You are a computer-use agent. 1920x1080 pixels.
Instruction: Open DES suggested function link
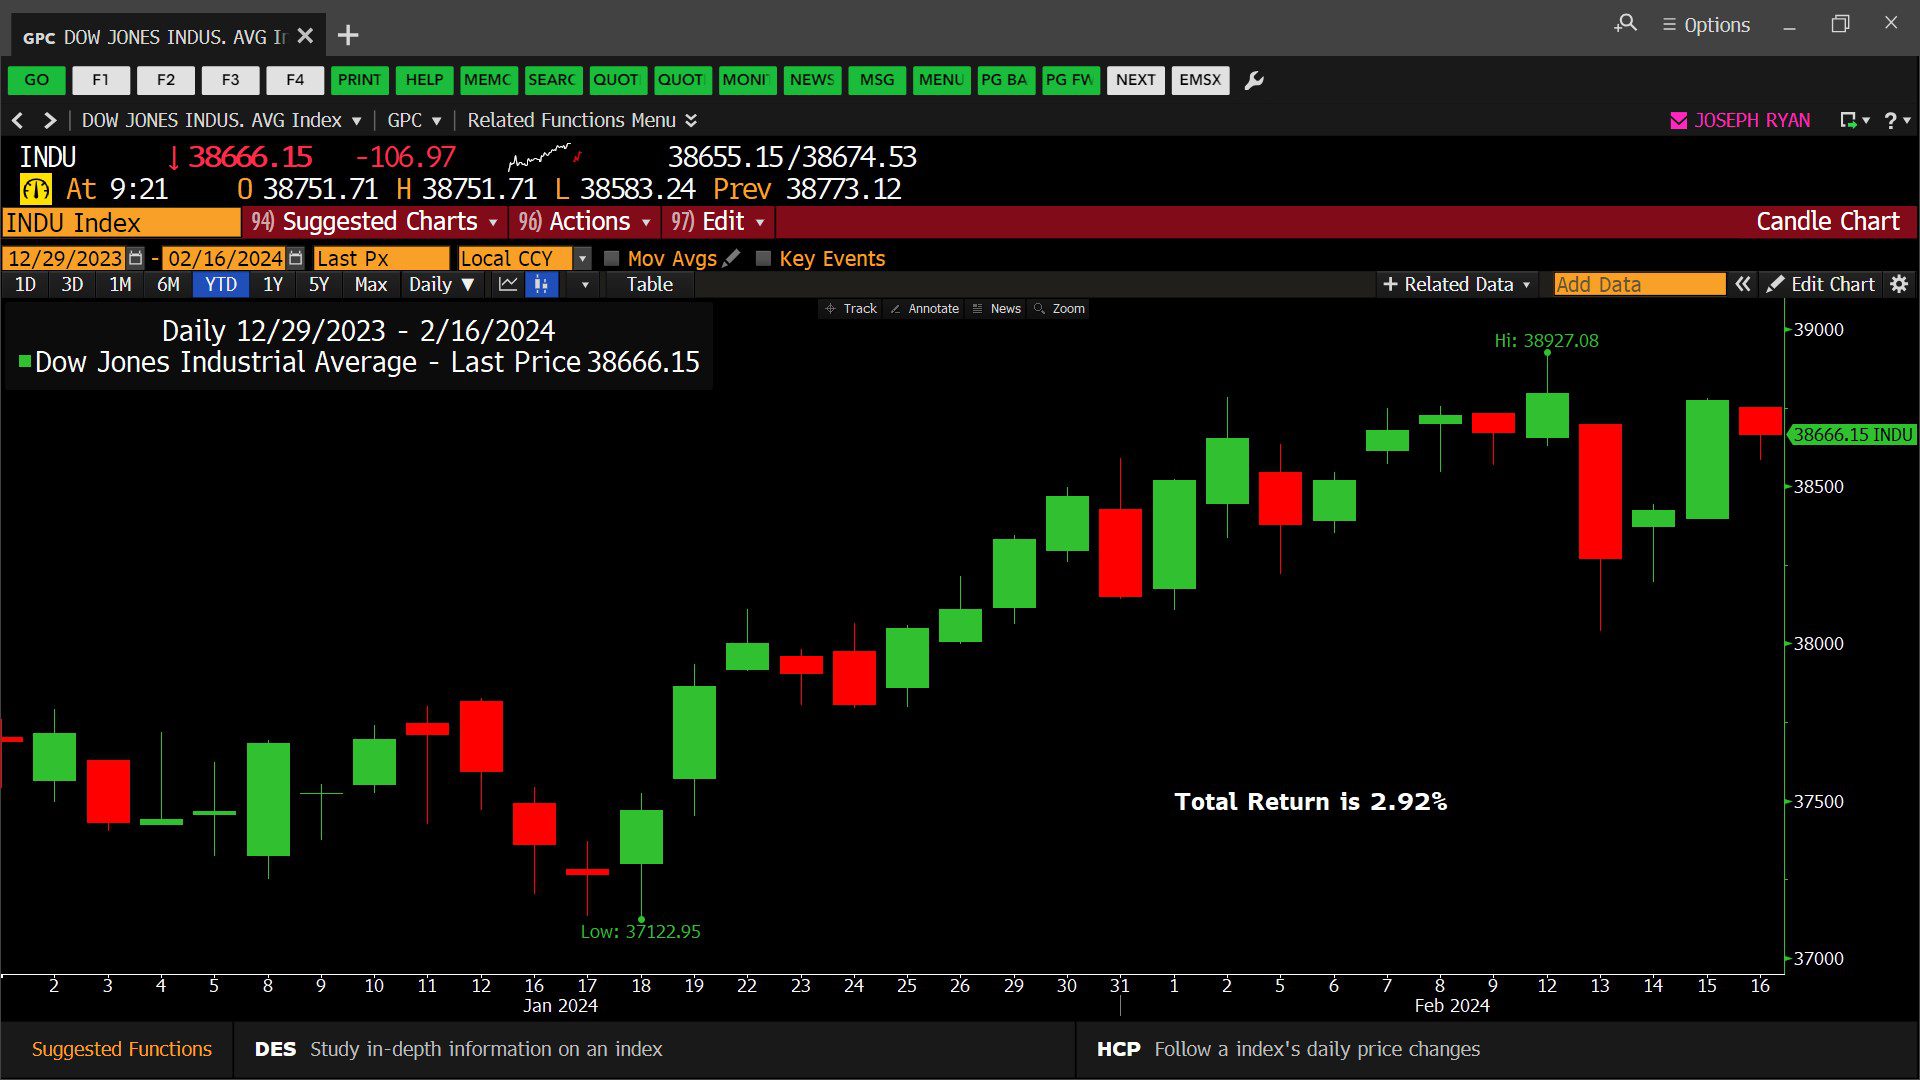pos(459,1049)
